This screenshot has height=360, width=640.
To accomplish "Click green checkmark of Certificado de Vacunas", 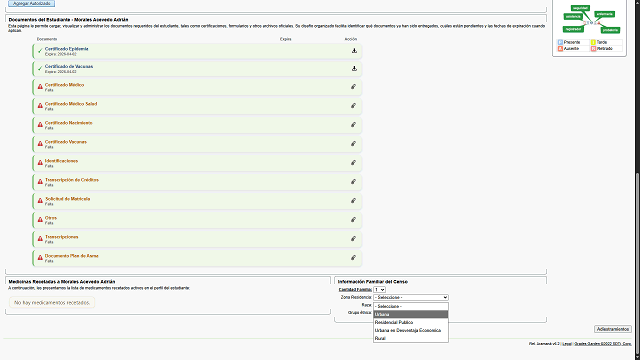I will [40, 69].
